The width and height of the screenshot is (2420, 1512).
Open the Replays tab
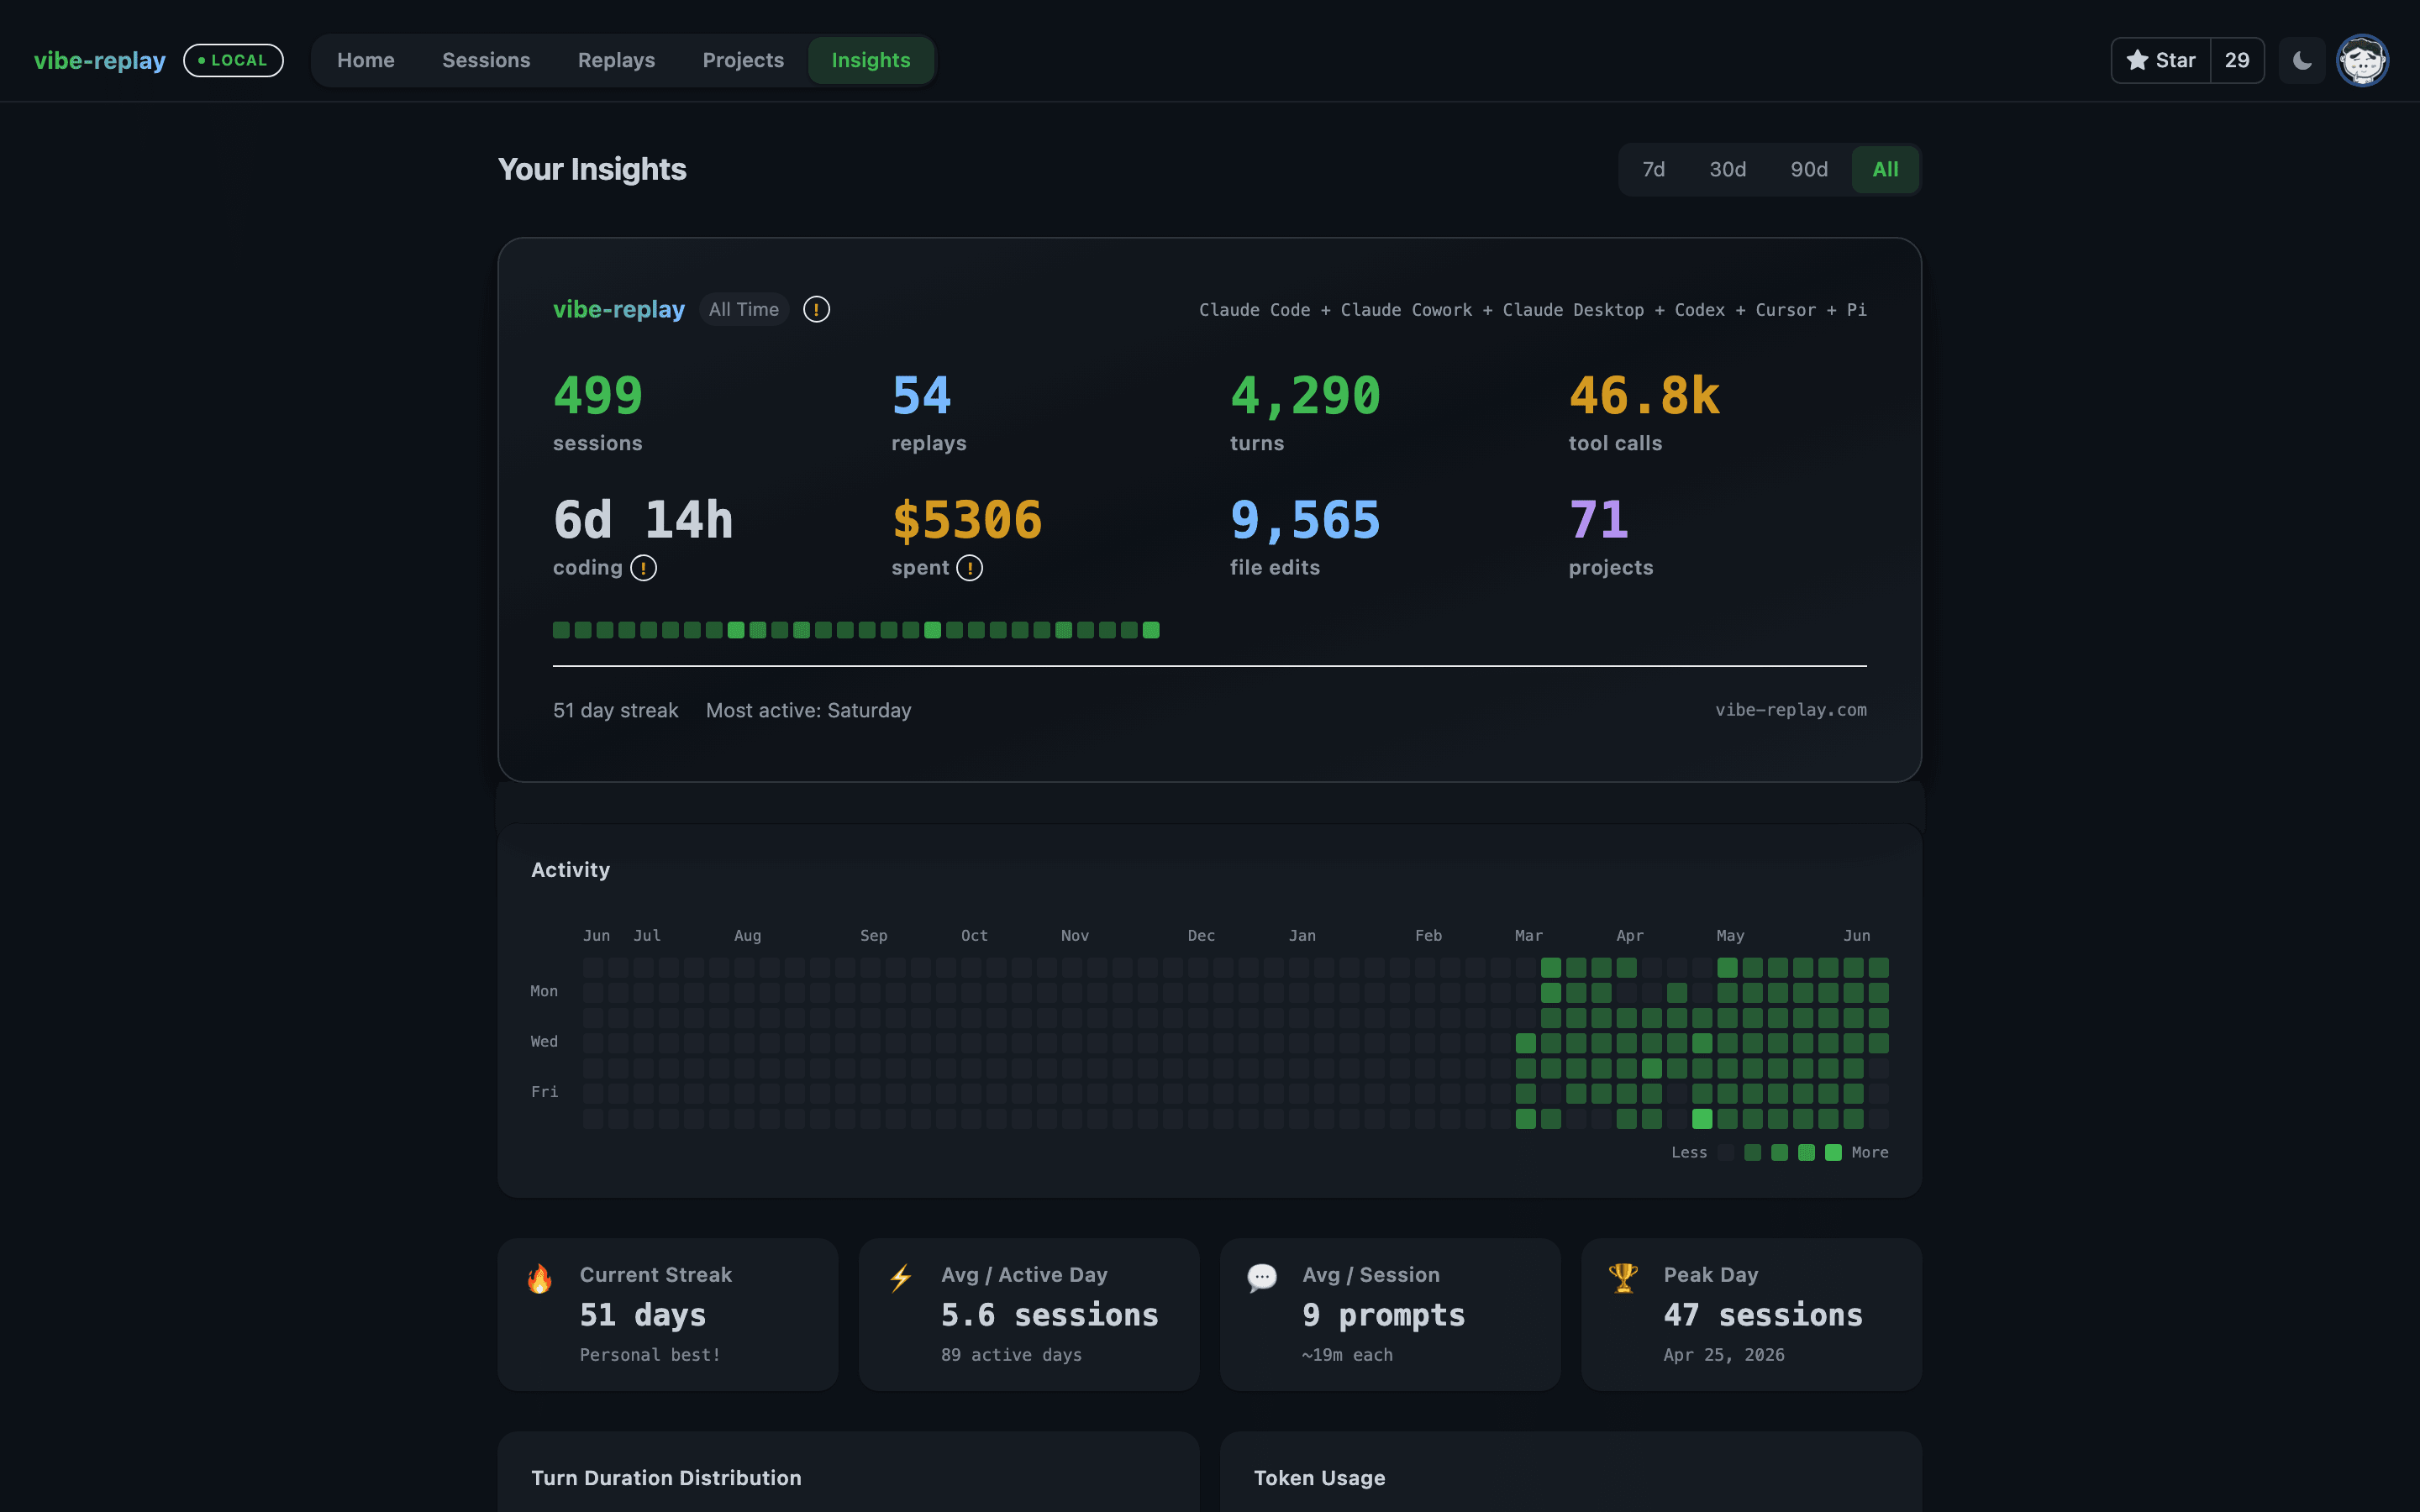pos(616,60)
